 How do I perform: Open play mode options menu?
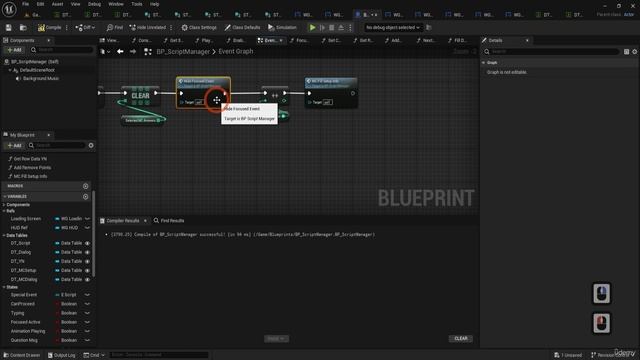coord(350,27)
